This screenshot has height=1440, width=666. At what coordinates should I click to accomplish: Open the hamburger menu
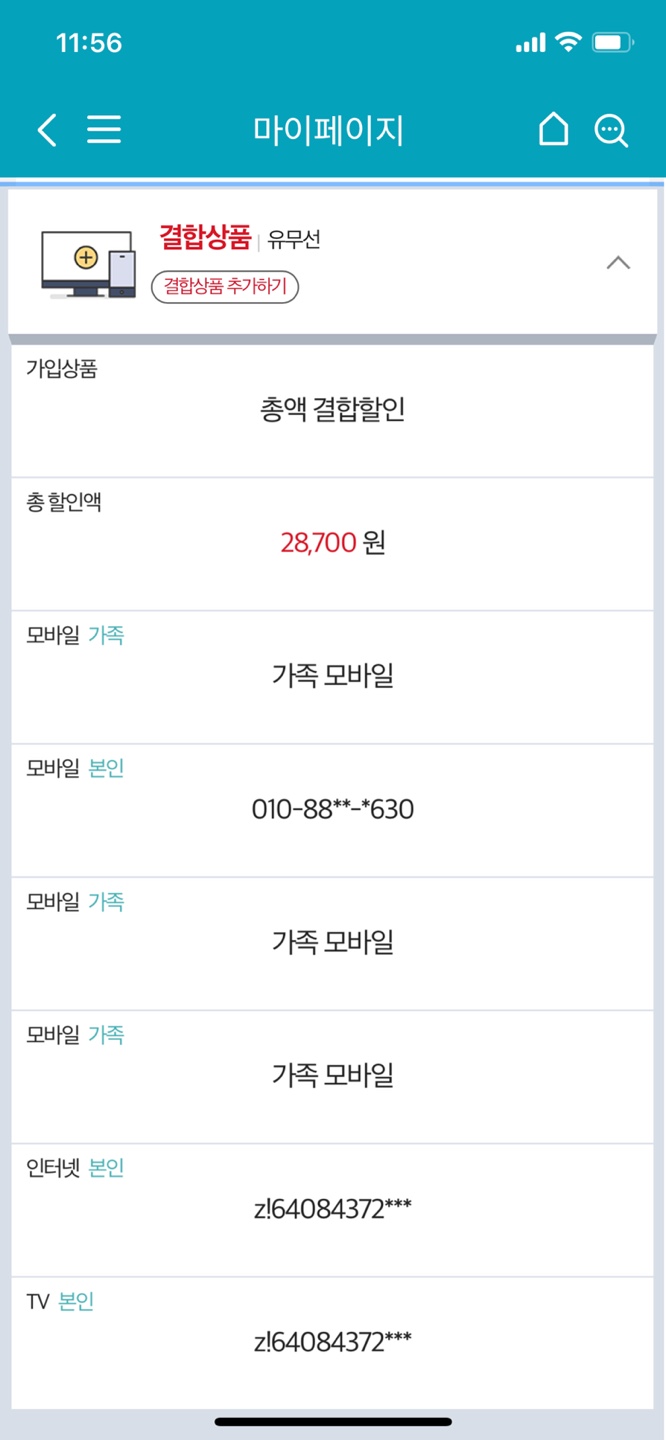104,130
